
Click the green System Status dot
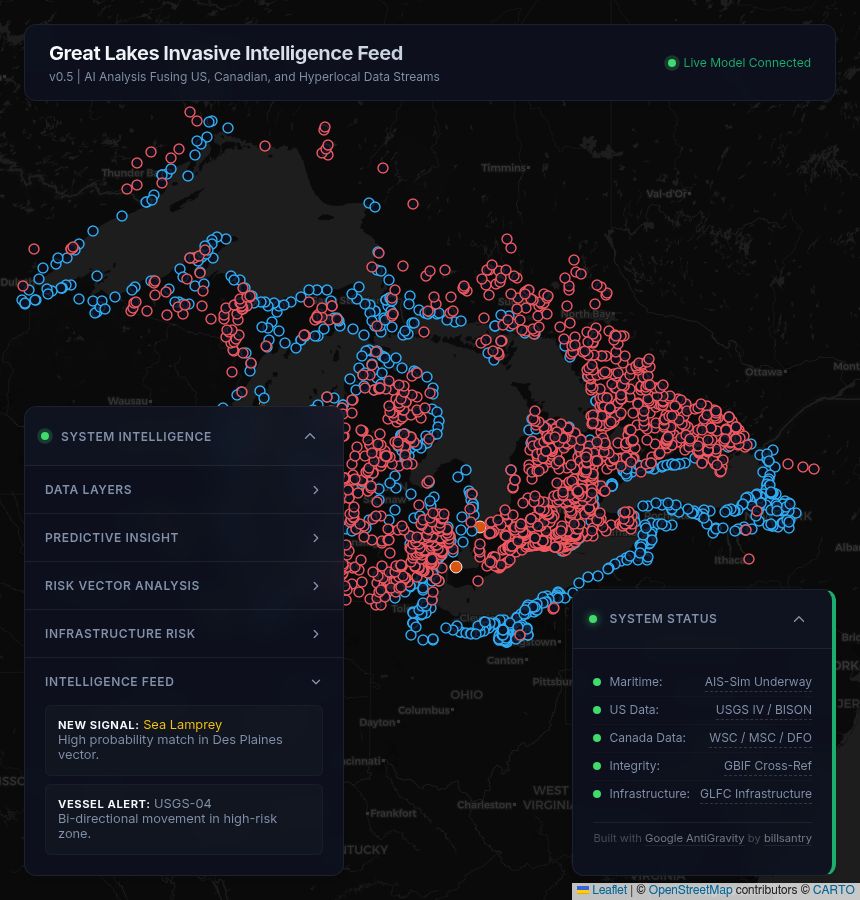click(593, 618)
